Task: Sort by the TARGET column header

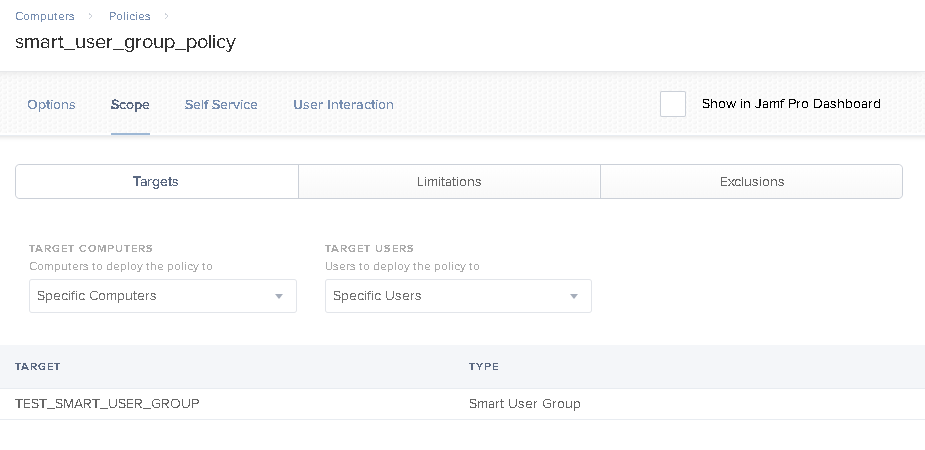Action: tap(38, 366)
